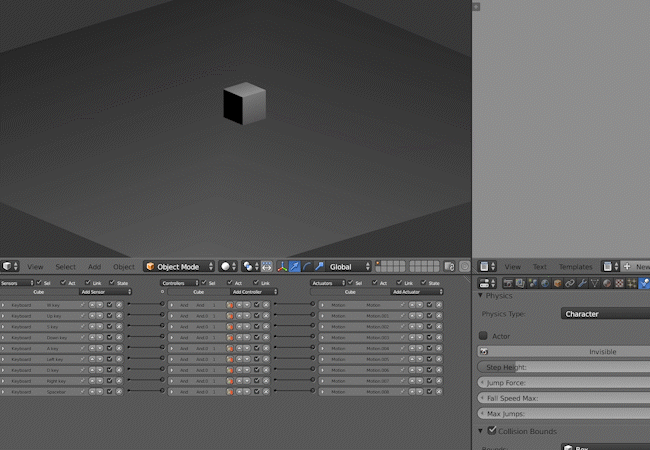Open the Add Controller dropdown

254,292
